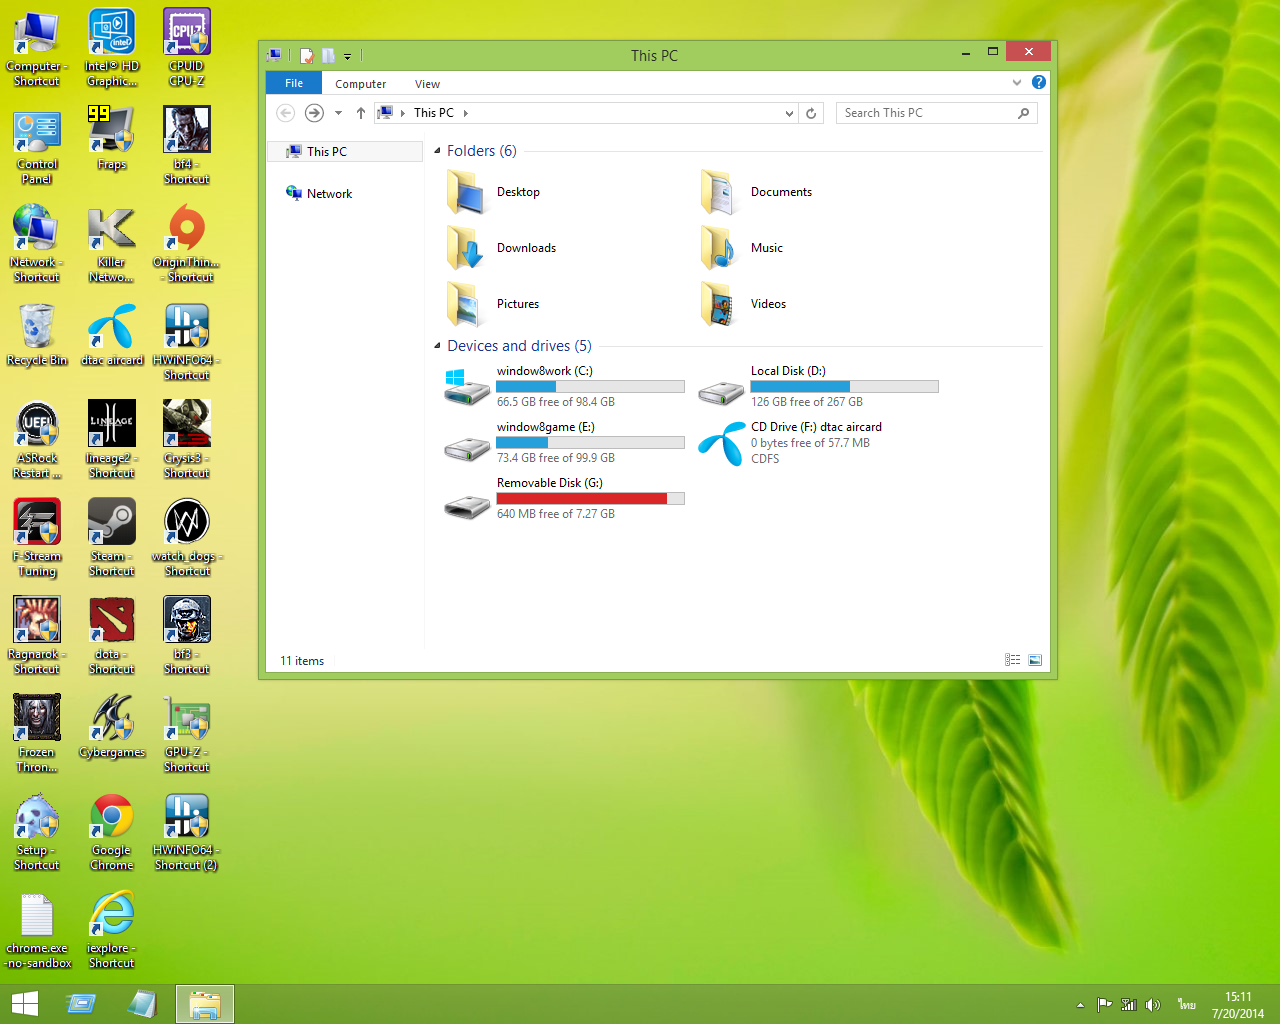Collapse the Devices and drives (5) group

click(x=437, y=346)
